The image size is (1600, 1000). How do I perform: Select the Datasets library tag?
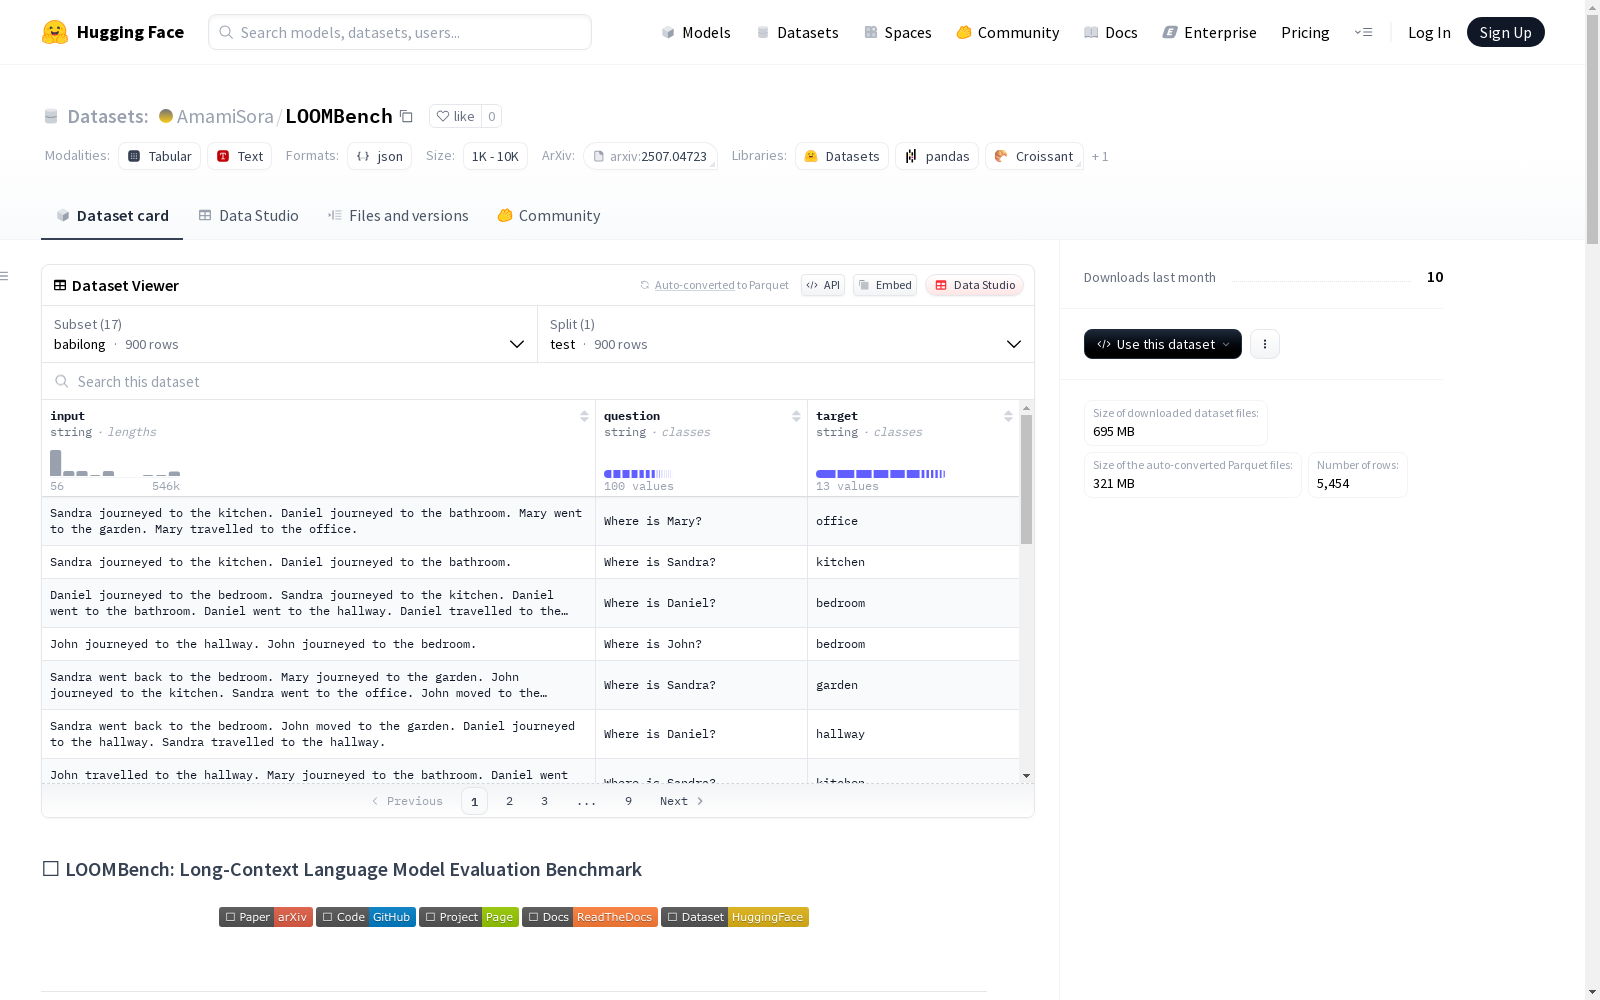click(842, 156)
